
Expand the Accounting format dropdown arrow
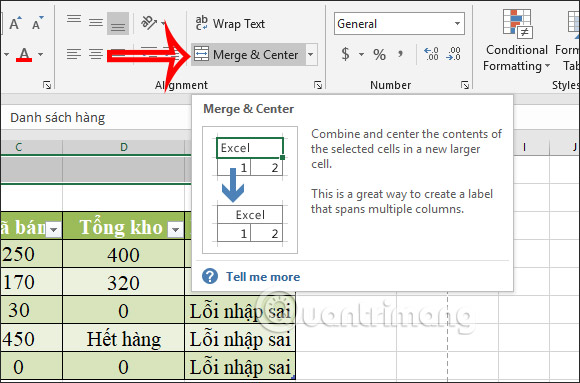(x=361, y=55)
